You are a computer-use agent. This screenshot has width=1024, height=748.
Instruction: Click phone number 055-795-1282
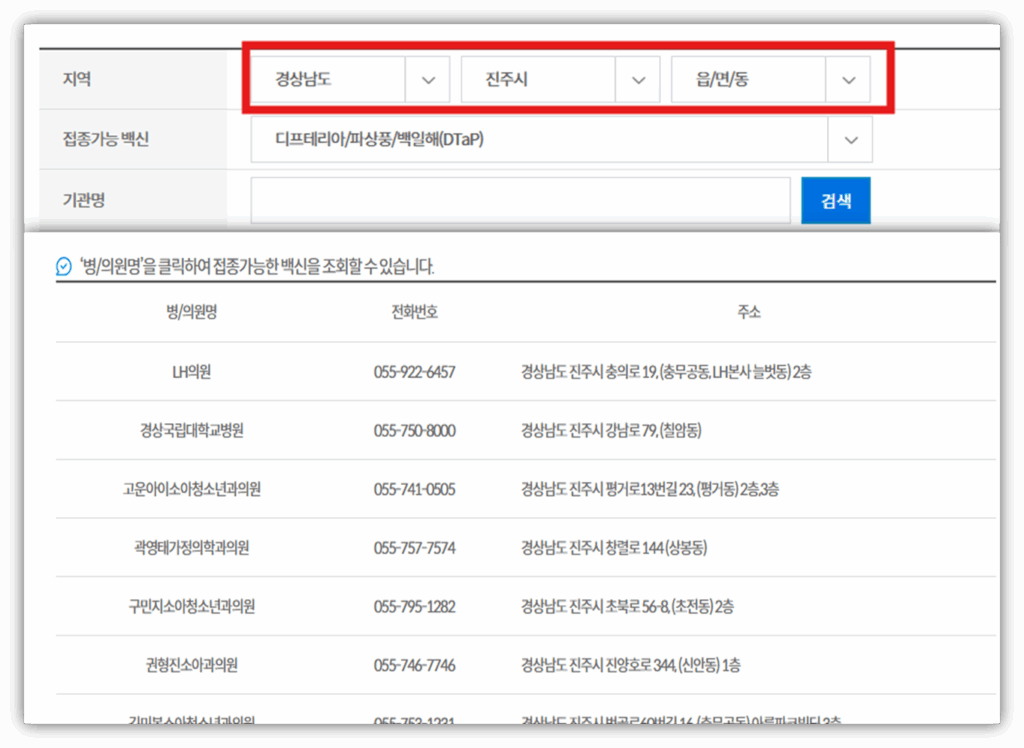415,607
